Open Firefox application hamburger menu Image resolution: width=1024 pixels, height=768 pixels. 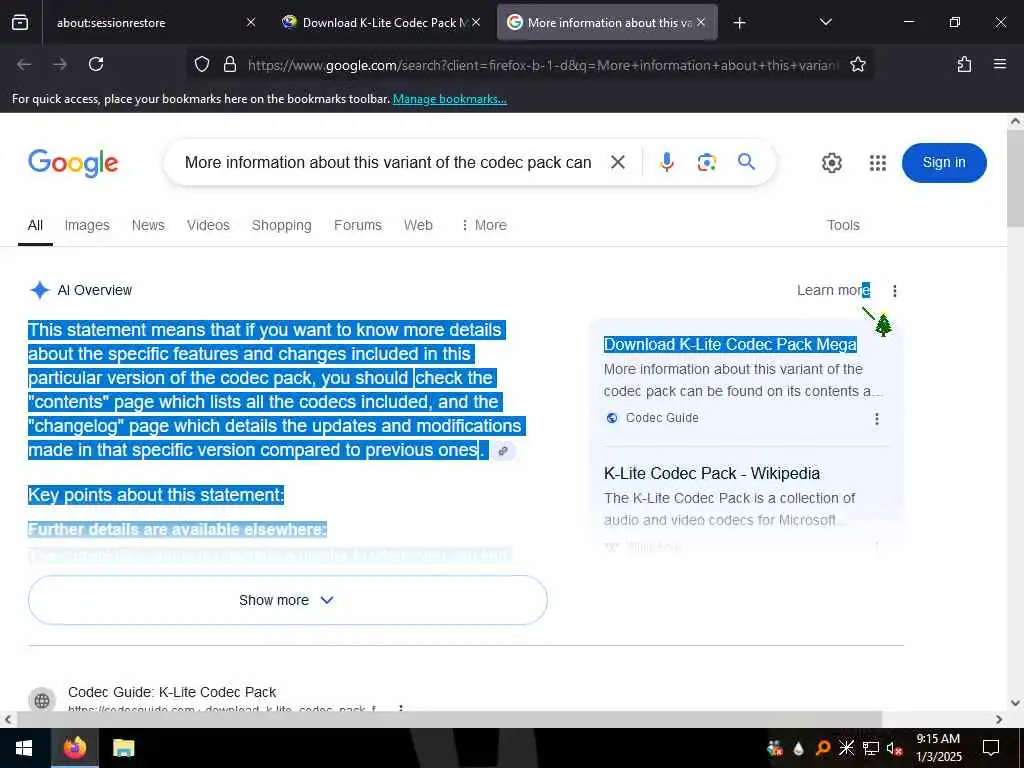coord(1000,64)
